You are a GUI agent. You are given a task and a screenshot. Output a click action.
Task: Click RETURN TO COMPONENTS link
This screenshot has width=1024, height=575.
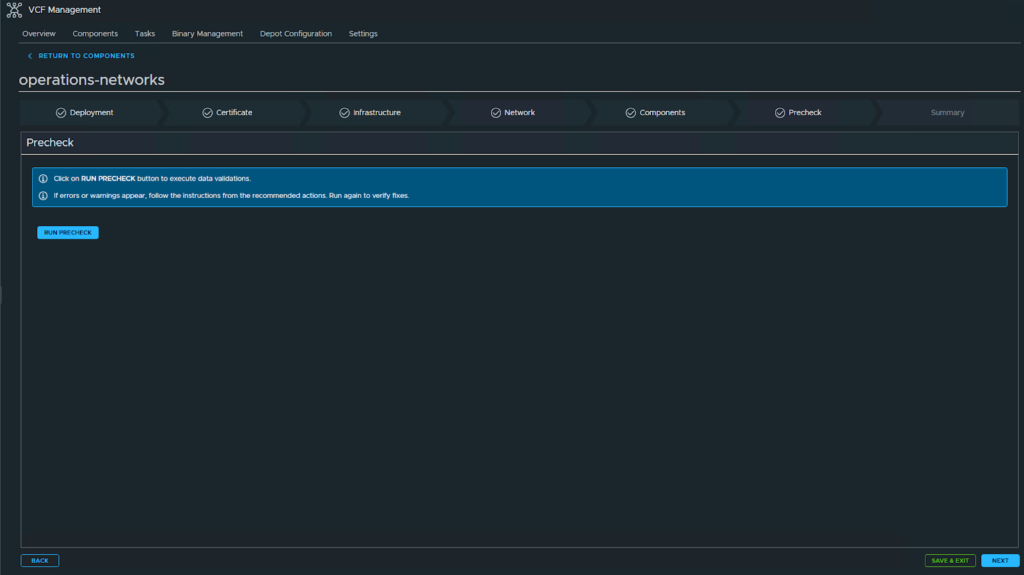tap(86, 56)
